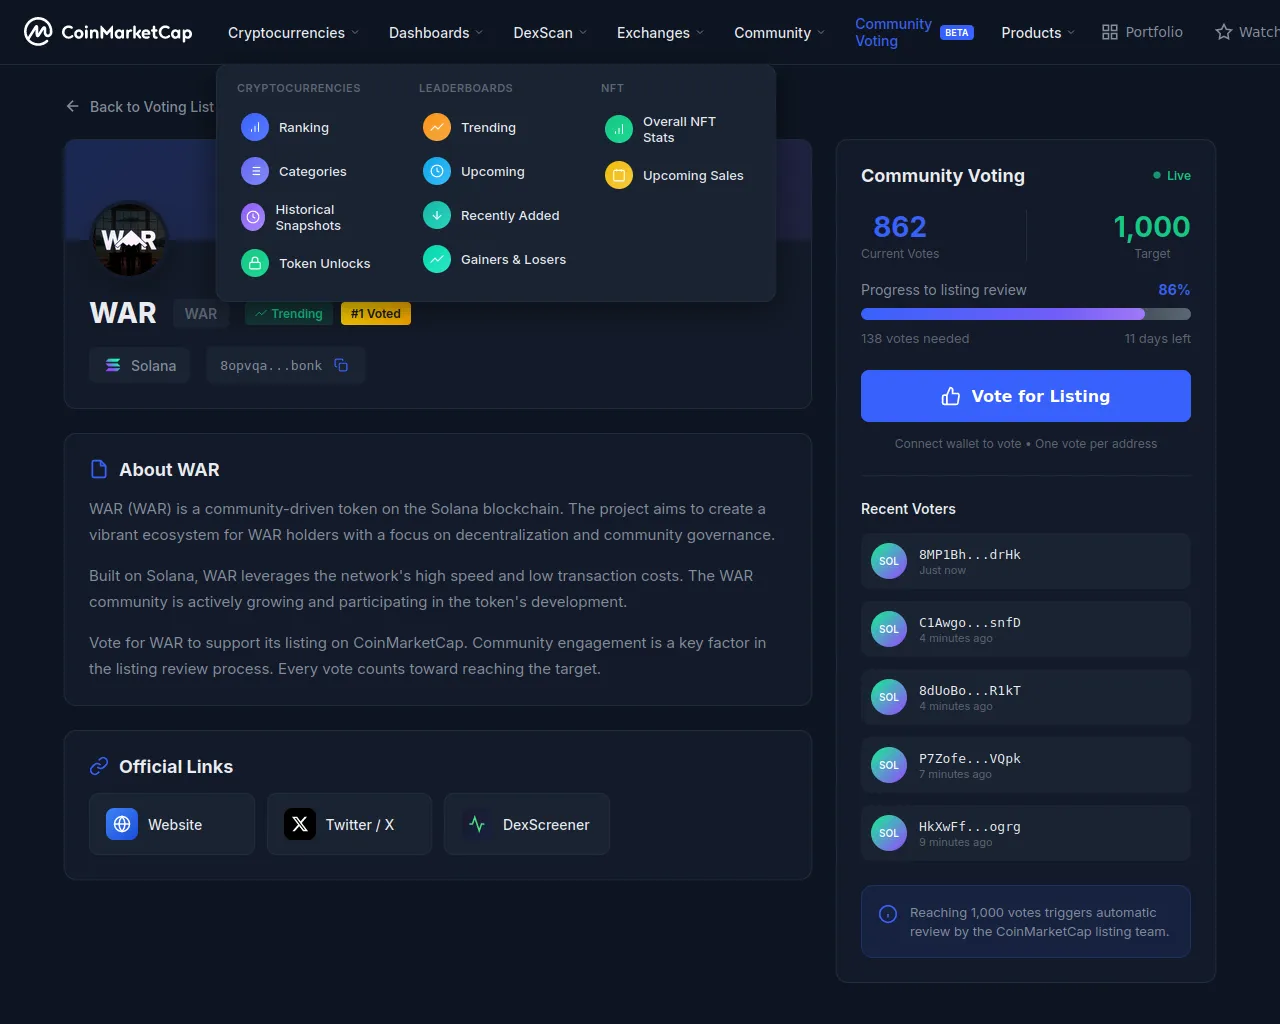Click the Categories list icon
Screen dimensions: 1280x1024
click(x=255, y=172)
